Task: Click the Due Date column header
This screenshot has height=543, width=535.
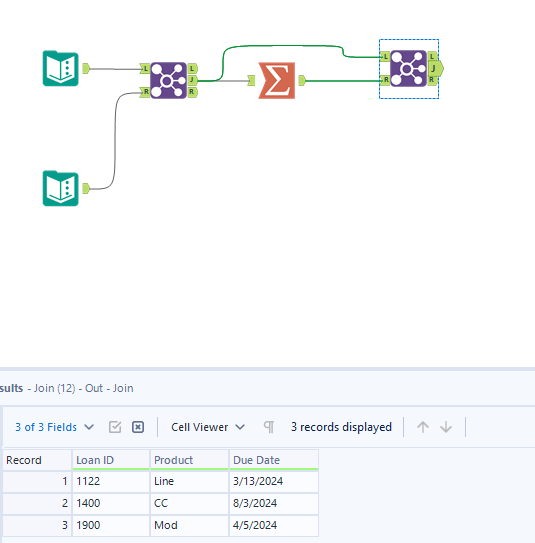Action: pyautogui.click(x=274, y=460)
